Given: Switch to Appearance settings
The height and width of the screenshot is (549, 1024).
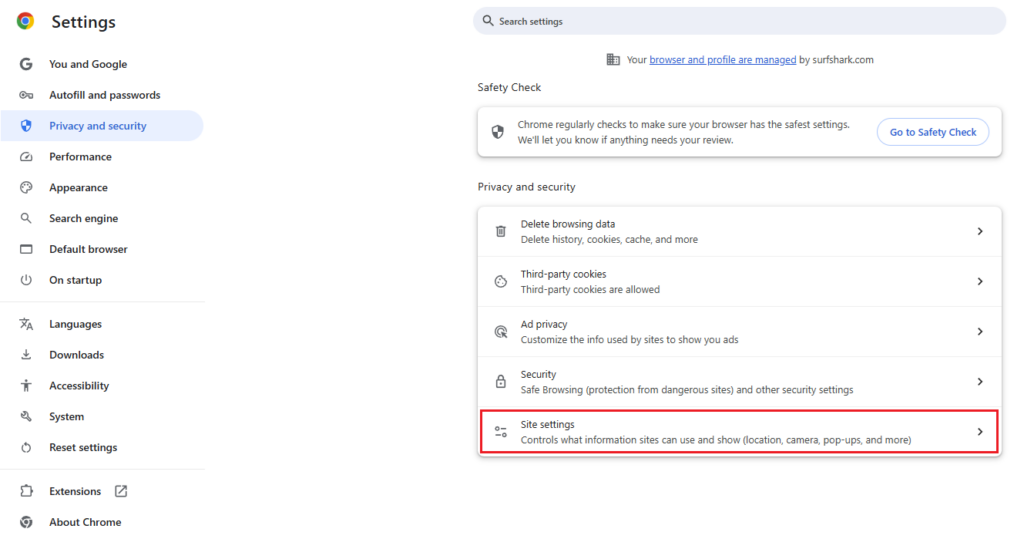Looking at the screenshot, I should 102,187.
